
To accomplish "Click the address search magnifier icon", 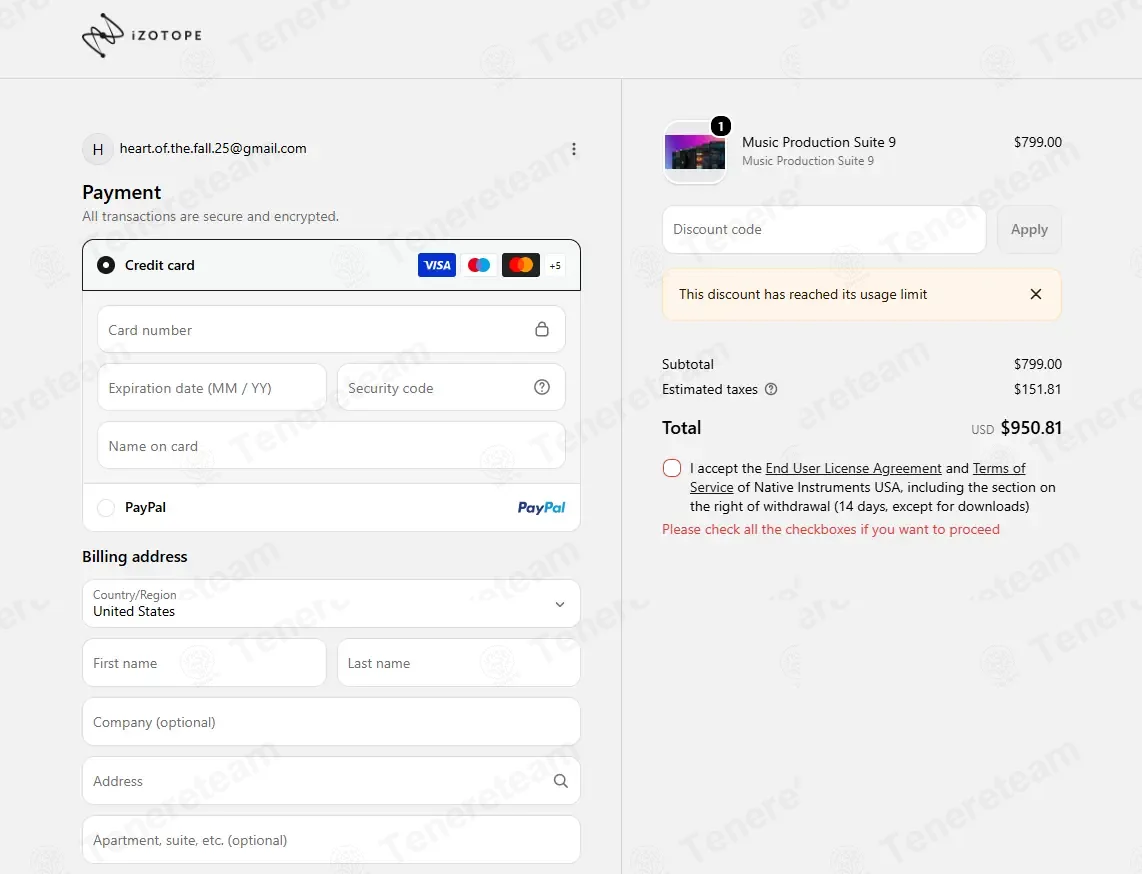I will (x=560, y=781).
